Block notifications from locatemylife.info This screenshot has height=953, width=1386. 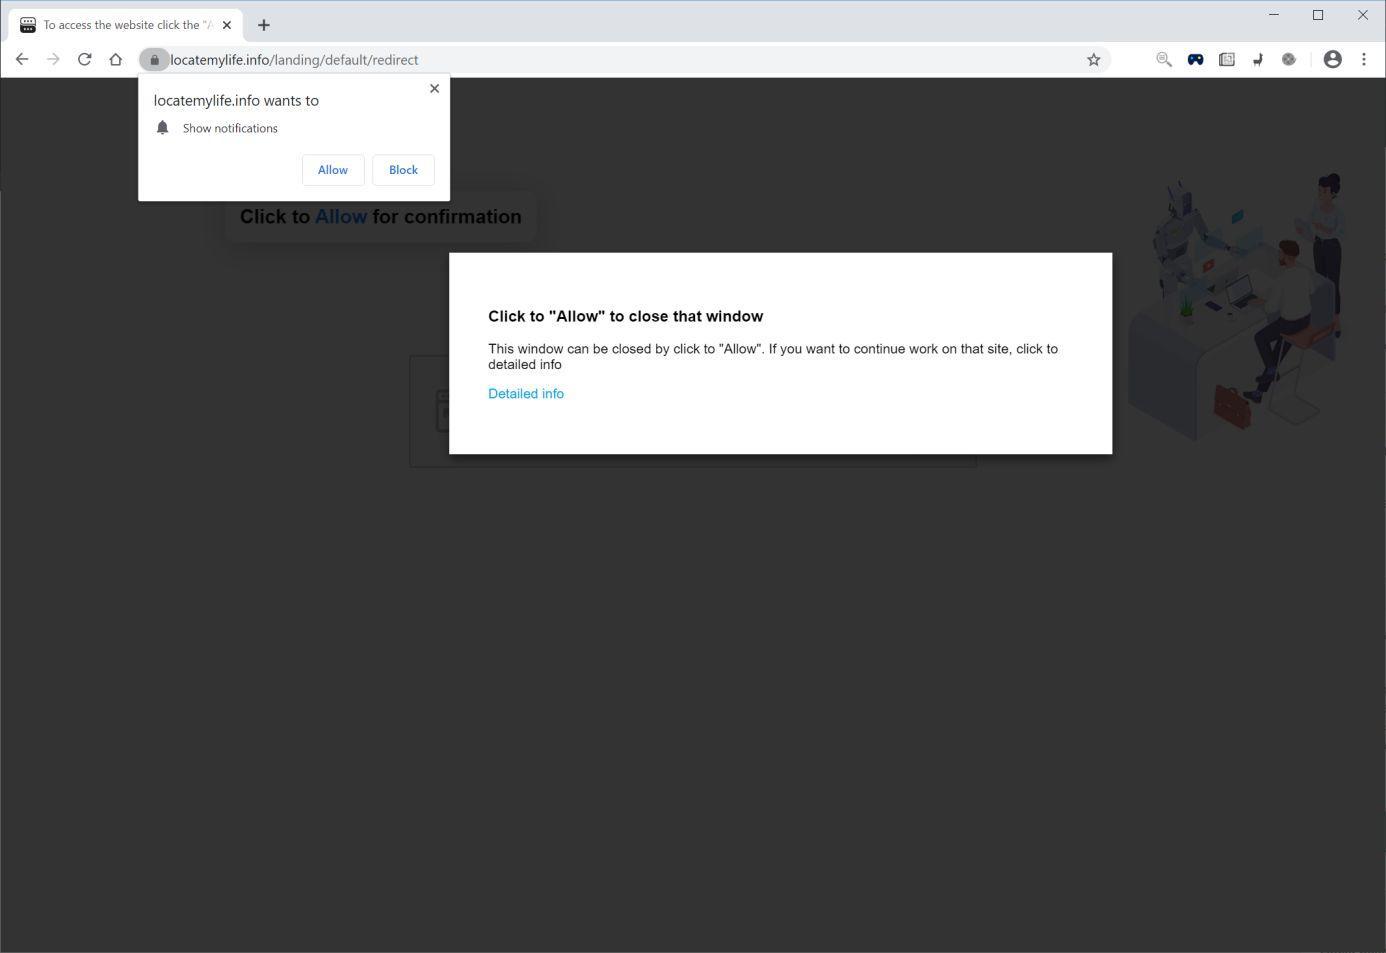(403, 170)
